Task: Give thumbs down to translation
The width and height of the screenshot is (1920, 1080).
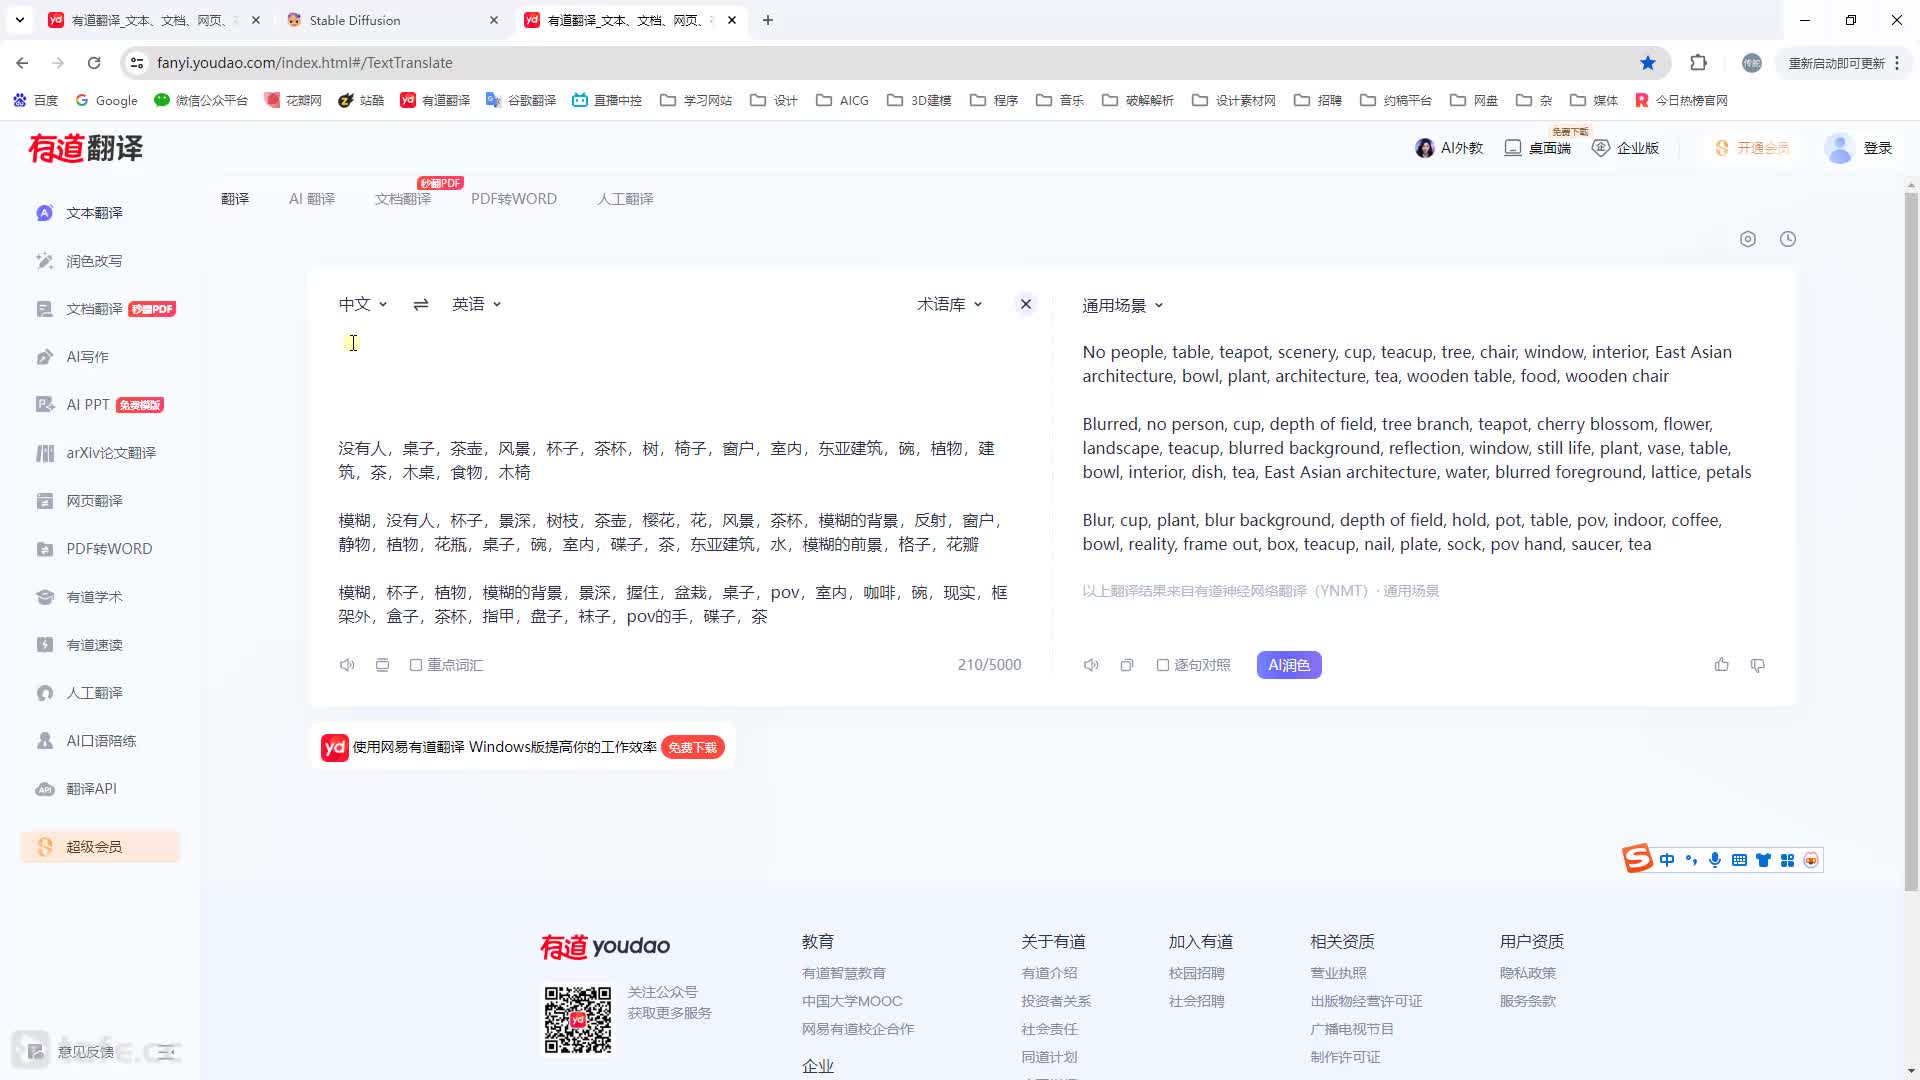Action: [1758, 665]
